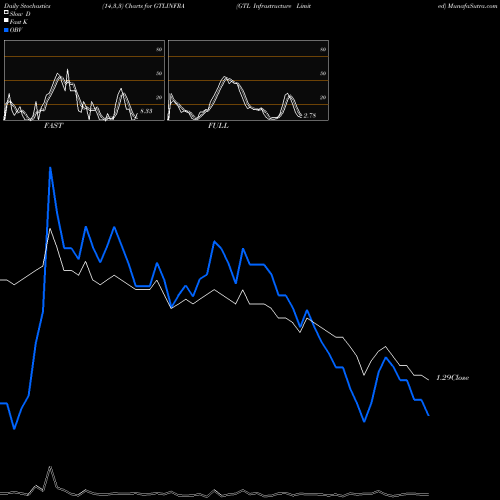Click the 80 level label in FAST chart
The height and width of the screenshot is (500, 500).
[x=159, y=49]
